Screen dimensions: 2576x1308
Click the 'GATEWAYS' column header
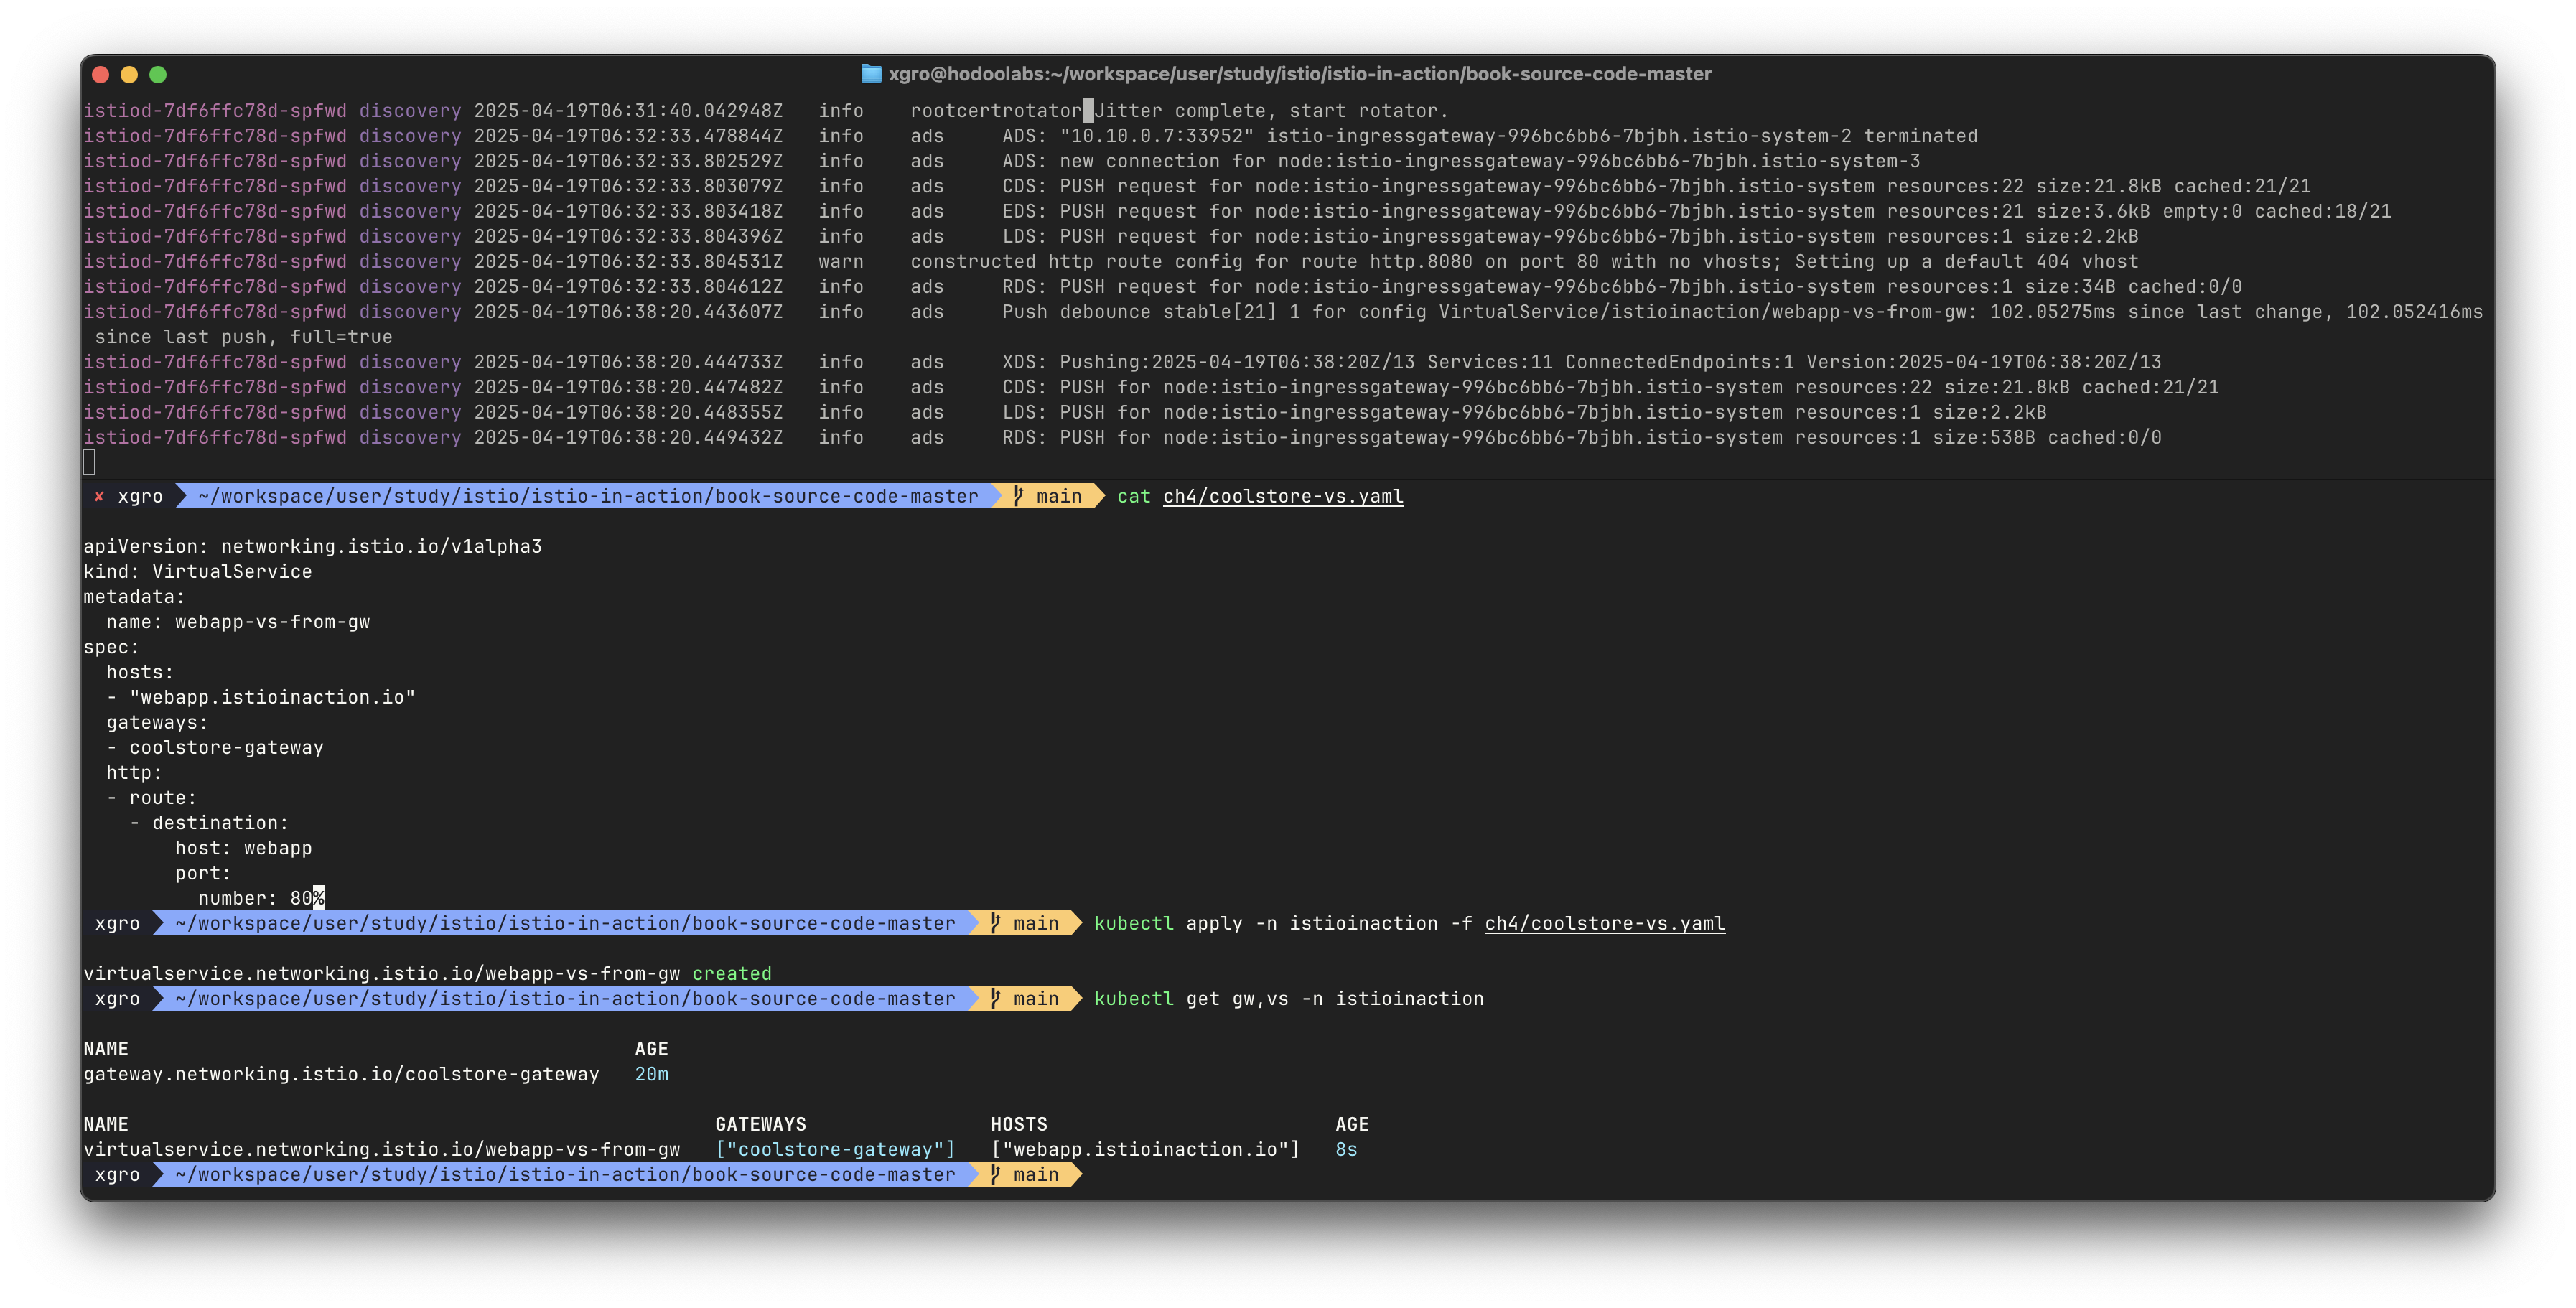tap(760, 1124)
